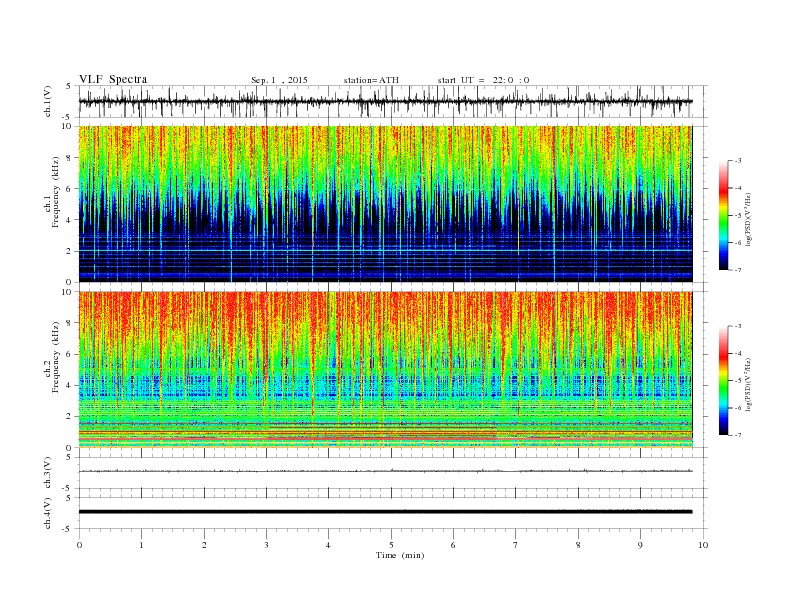Click inside the ch.1 spectrogram panel
Viewport: 792px width, 612px height.
(x=385, y=204)
